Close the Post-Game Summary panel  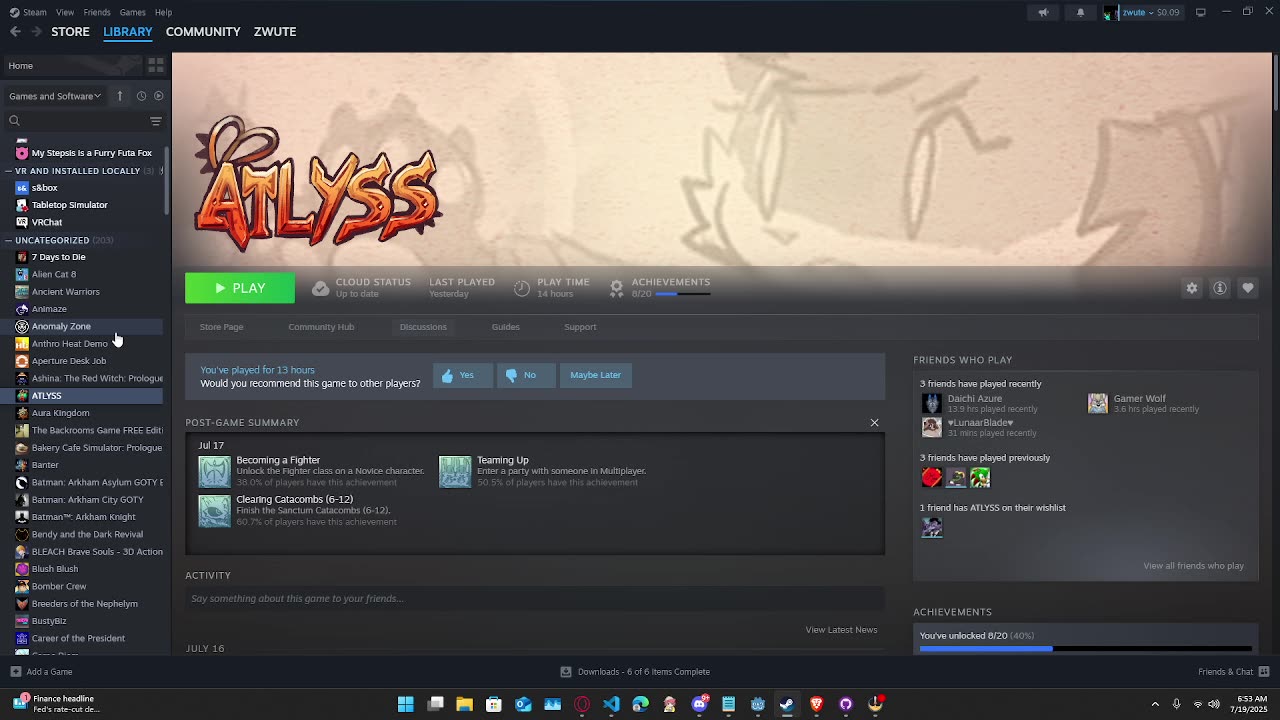[874, 423]
